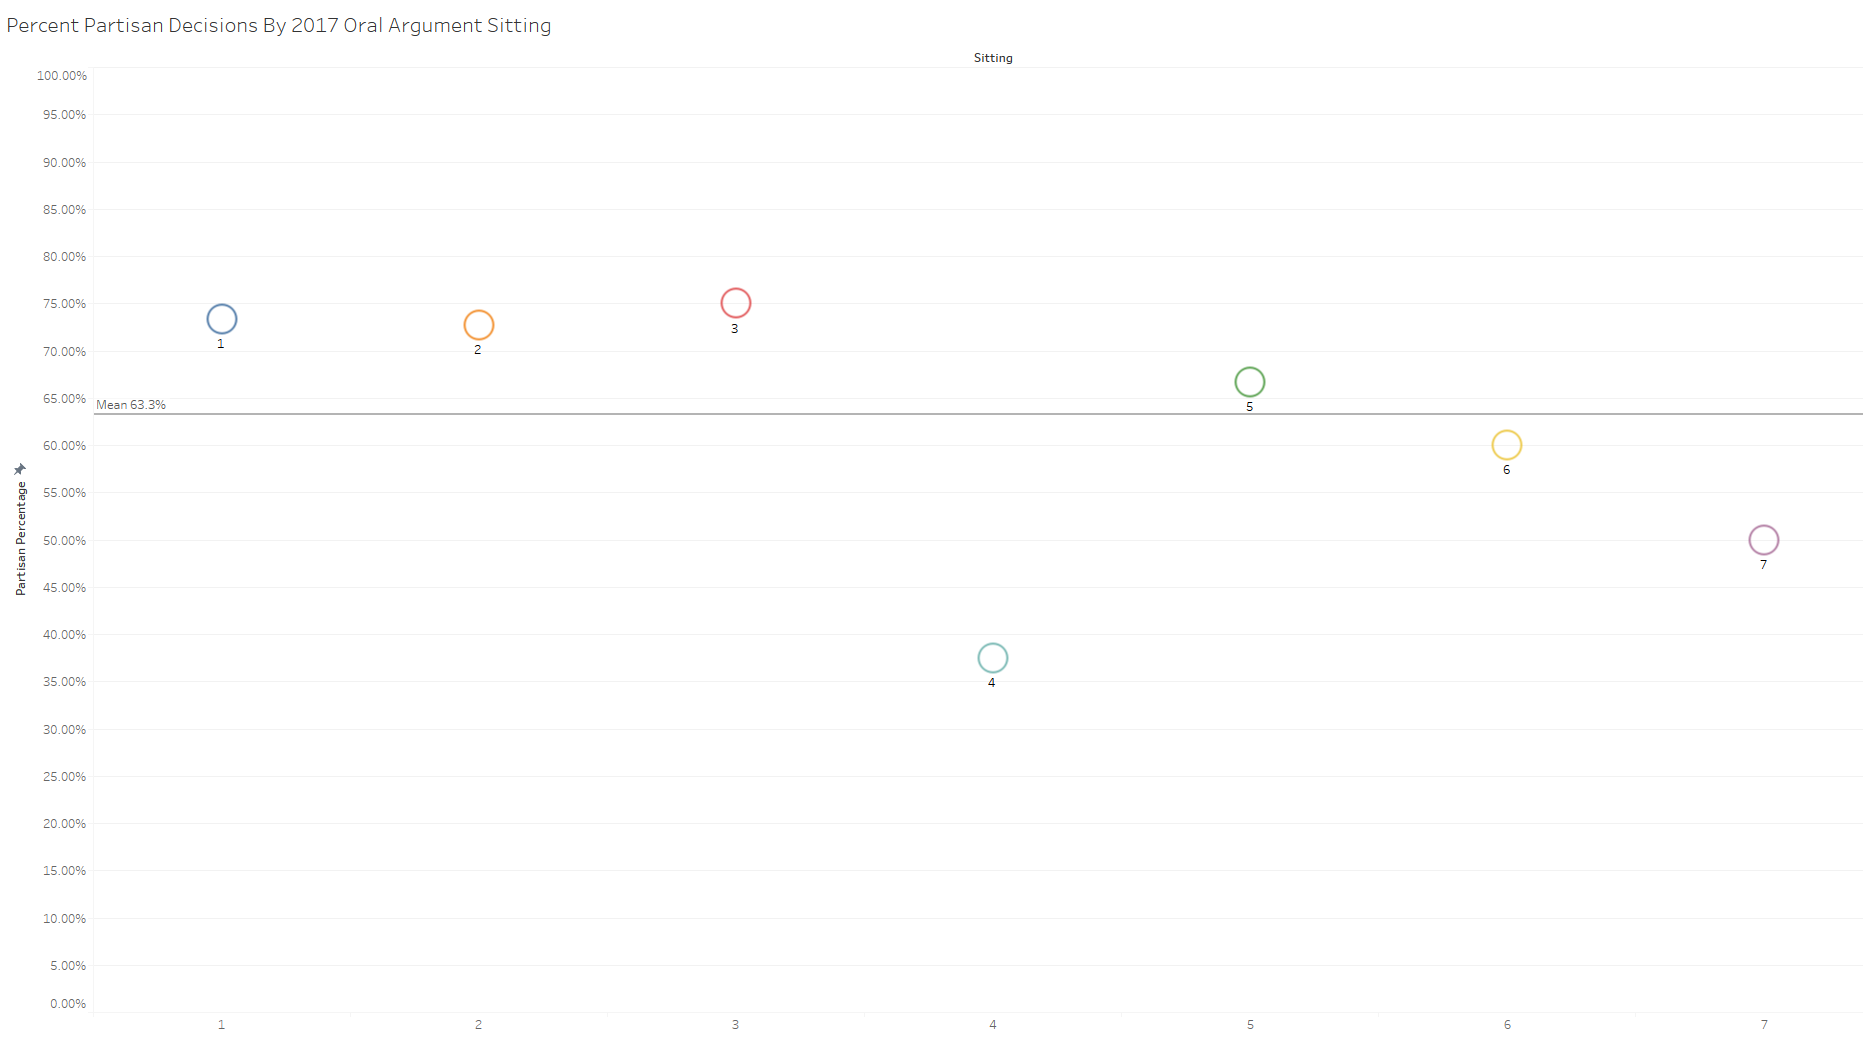Click the chart title 'Percent Partisan Decisions'
The height and width of the screenshot is (1039, 1863).
click(x=279, y=26)
